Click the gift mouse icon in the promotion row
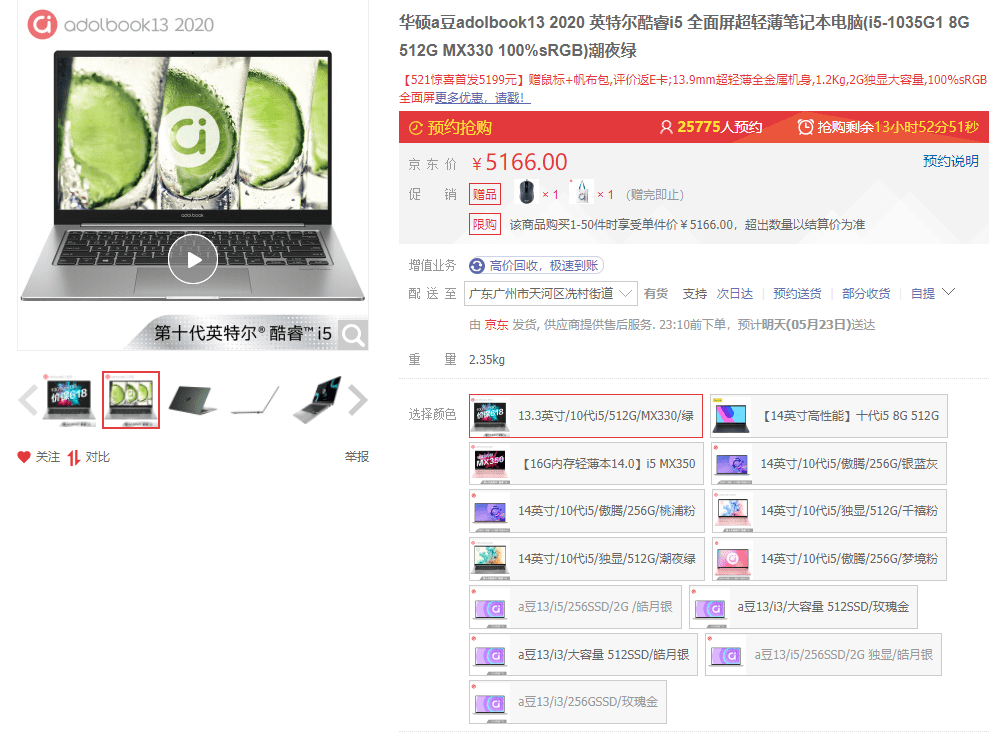Image resolution: width=994 pixels, height=739 pixels. [524, 193]
